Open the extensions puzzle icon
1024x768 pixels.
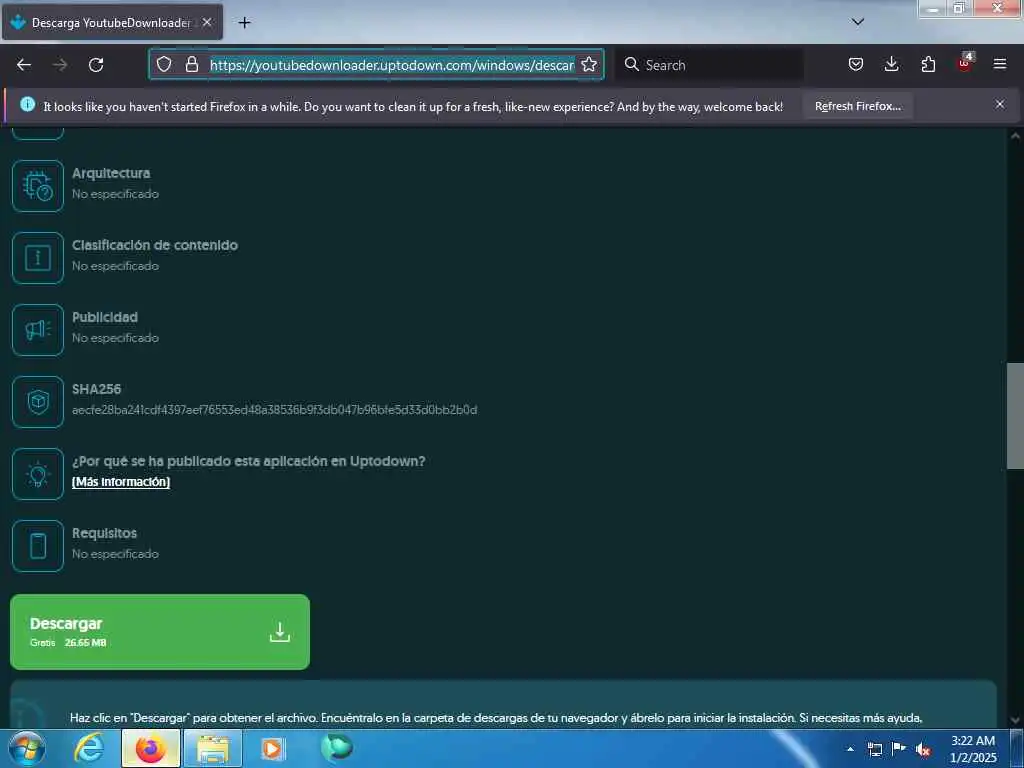pyautogui.click(x=928, y=64)
